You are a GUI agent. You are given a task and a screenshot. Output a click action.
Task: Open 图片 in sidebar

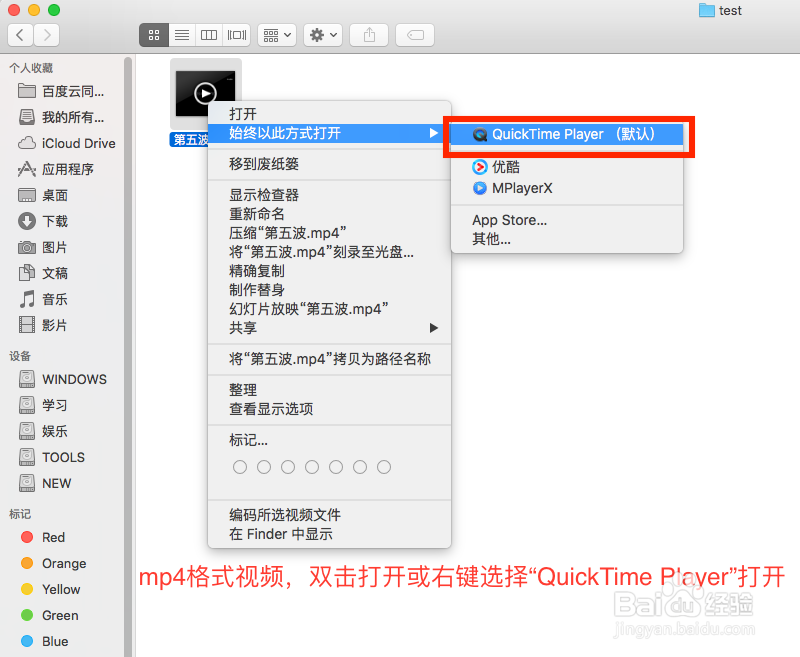click(43, 247)
